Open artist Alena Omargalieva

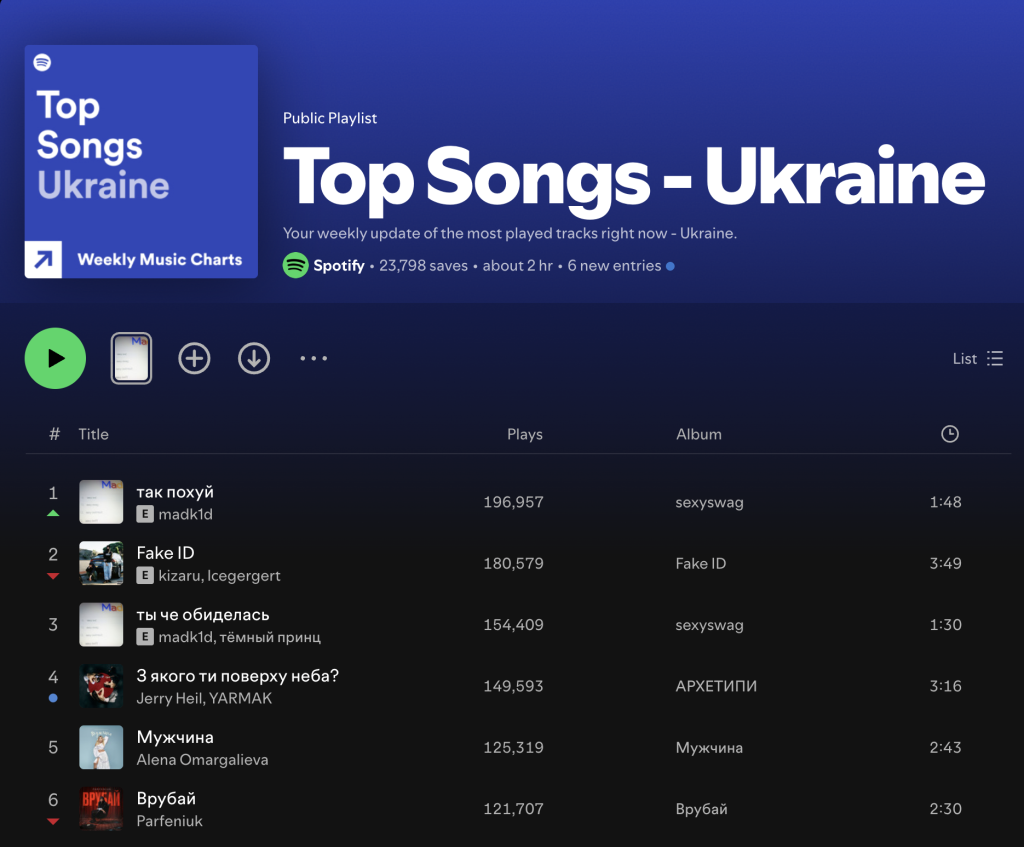click(x=202, y=759)
